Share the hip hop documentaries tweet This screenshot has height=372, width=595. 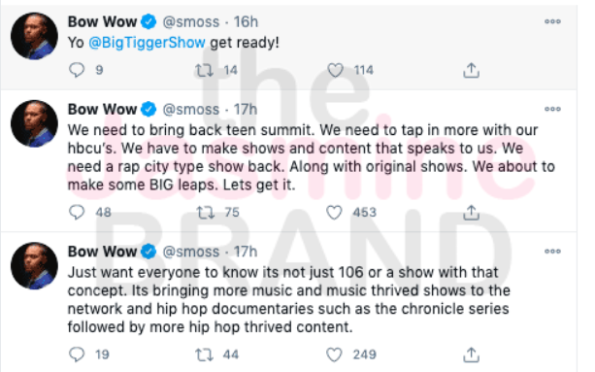tap(471, 355)
